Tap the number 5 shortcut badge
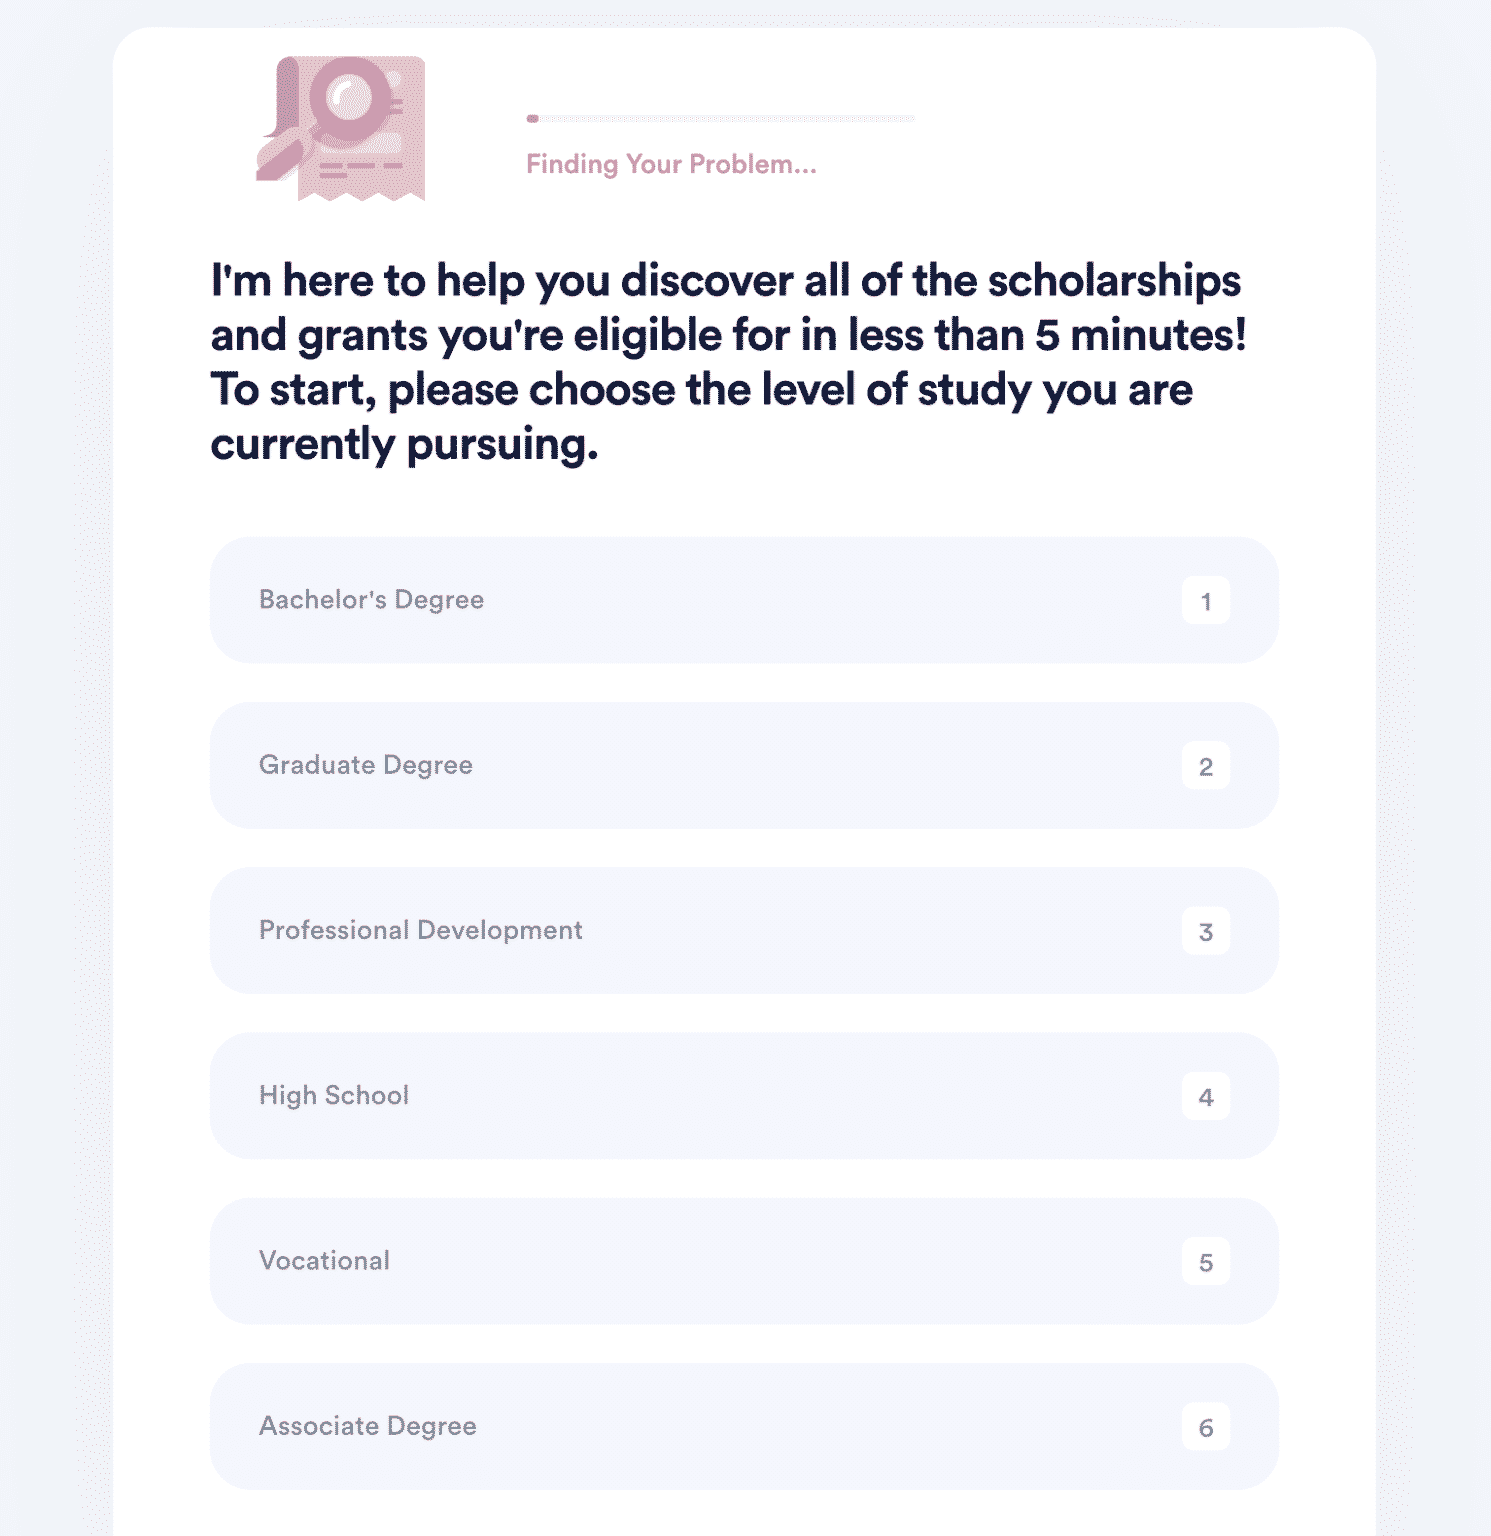 [1205, 1262]
